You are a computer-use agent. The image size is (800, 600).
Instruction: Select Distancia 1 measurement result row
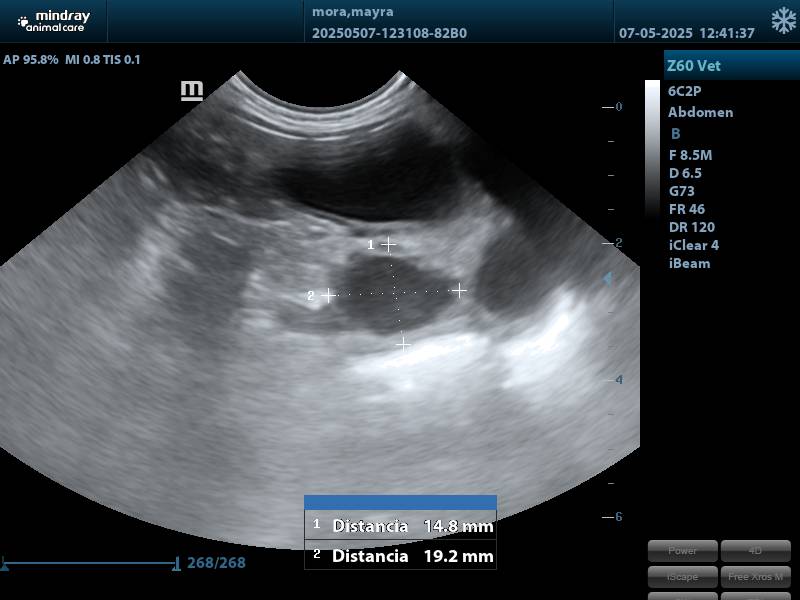(x=400, y=526)
